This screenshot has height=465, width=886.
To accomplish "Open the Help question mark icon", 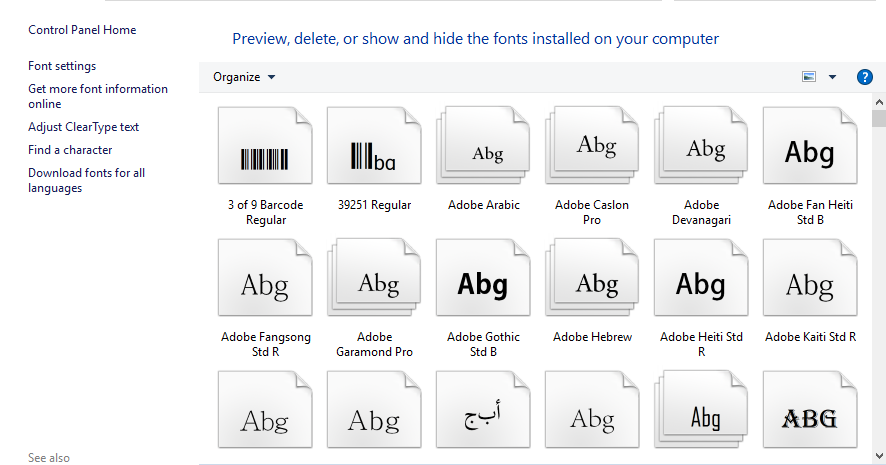I will pos(865,77).
